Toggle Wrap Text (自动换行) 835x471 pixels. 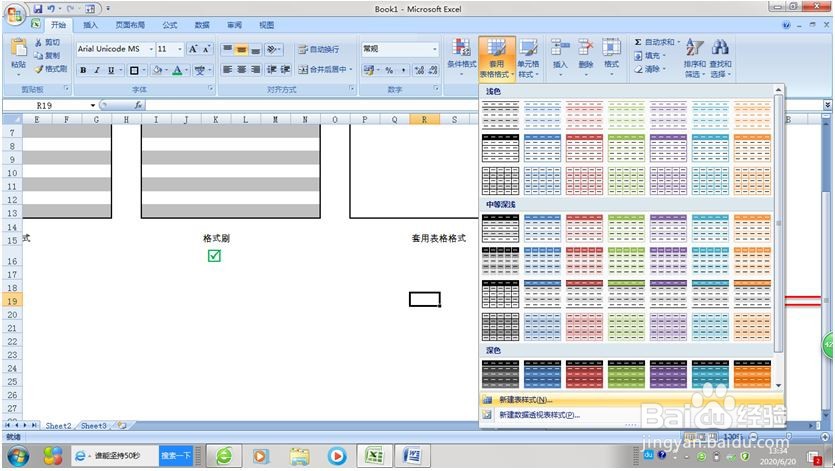click(318, 50)
